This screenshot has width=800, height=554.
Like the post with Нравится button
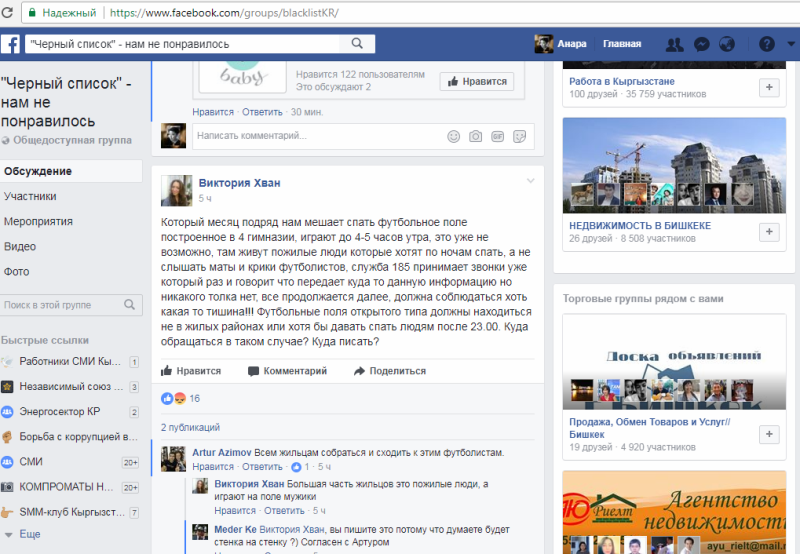(191, 371)
